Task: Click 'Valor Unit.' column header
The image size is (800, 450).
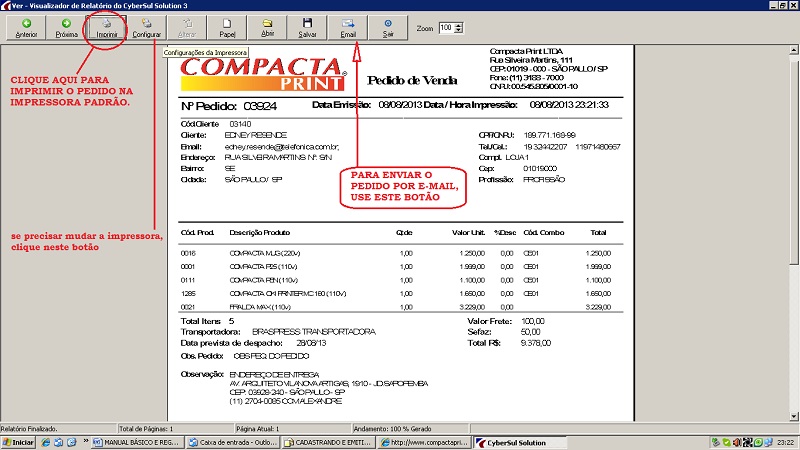Action: coord(468,233)
